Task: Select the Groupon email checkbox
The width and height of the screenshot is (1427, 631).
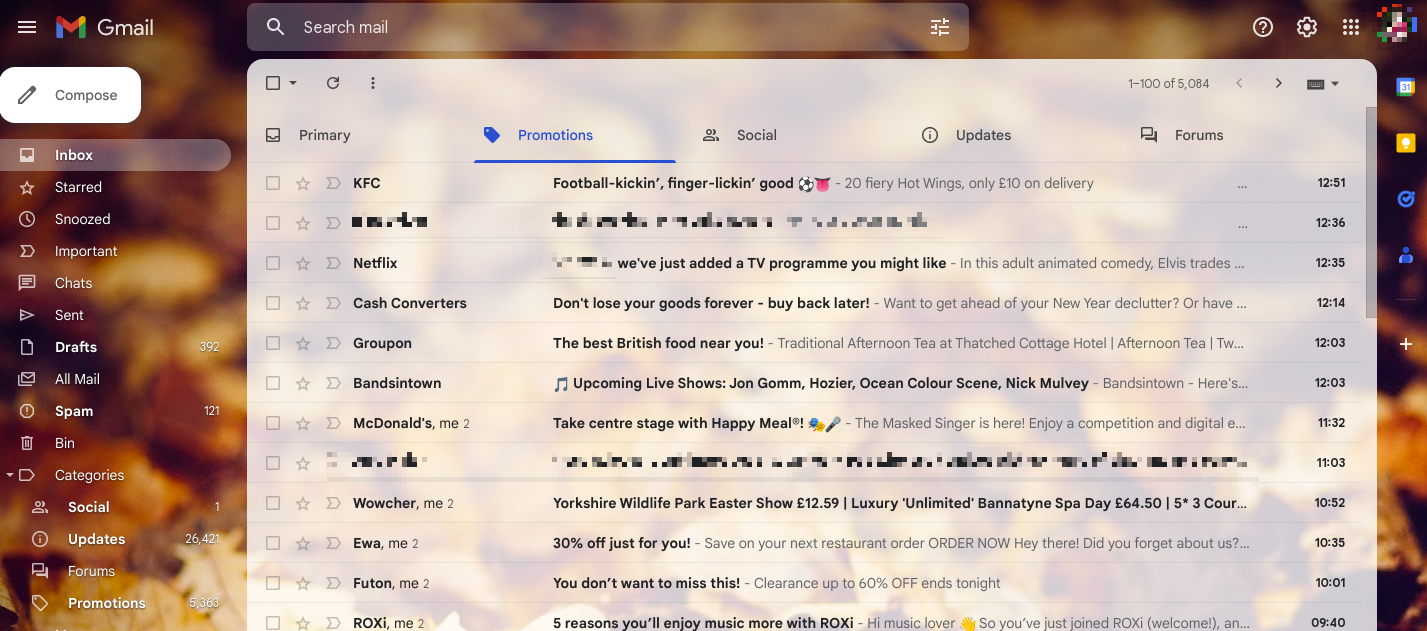Action: [x=273, y=343]
